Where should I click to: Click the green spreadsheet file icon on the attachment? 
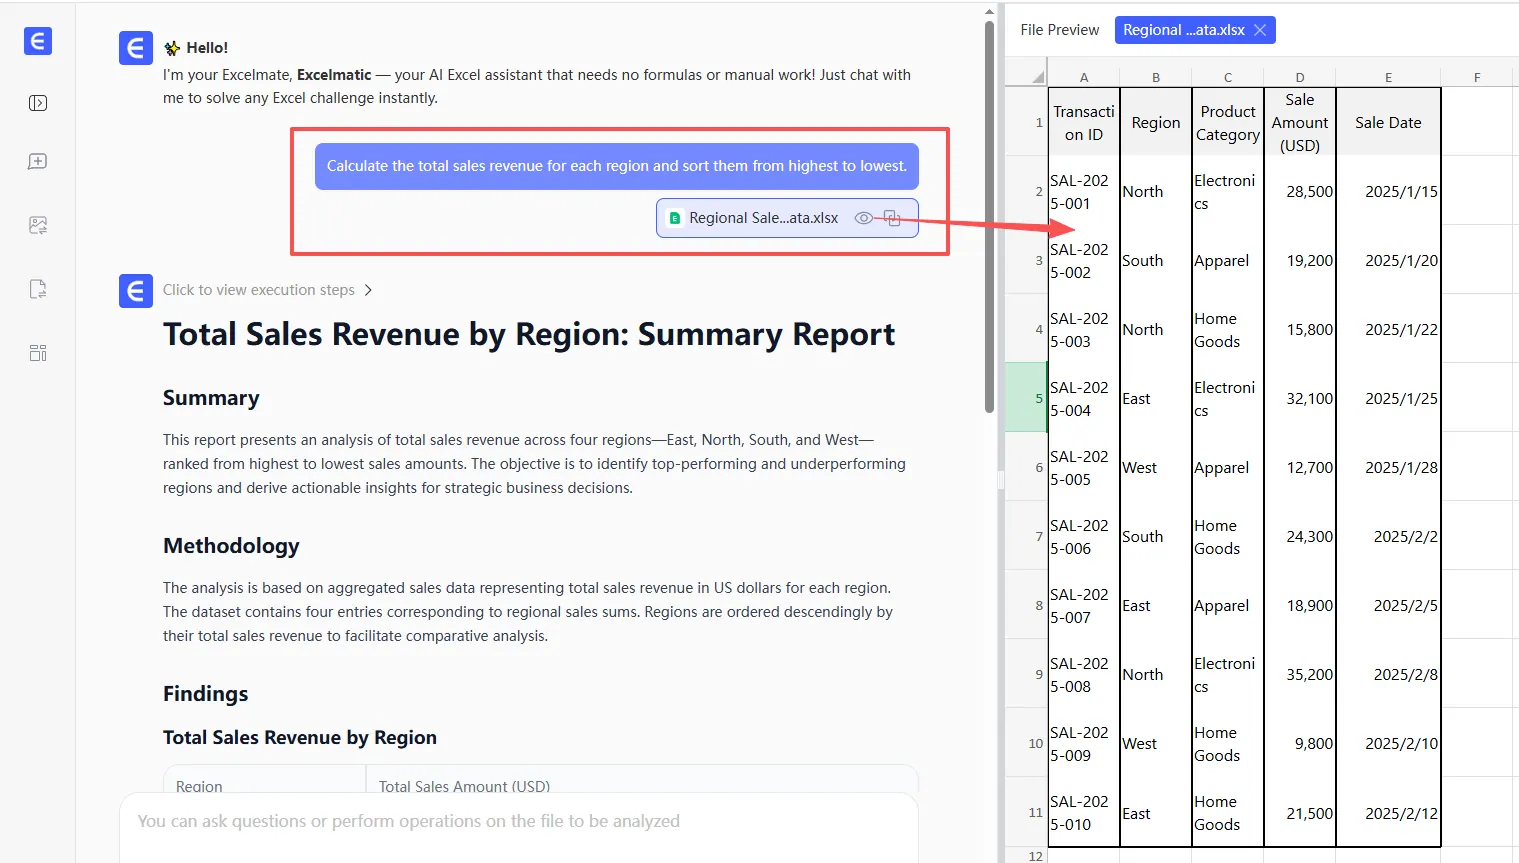click(x=675, y=218)
